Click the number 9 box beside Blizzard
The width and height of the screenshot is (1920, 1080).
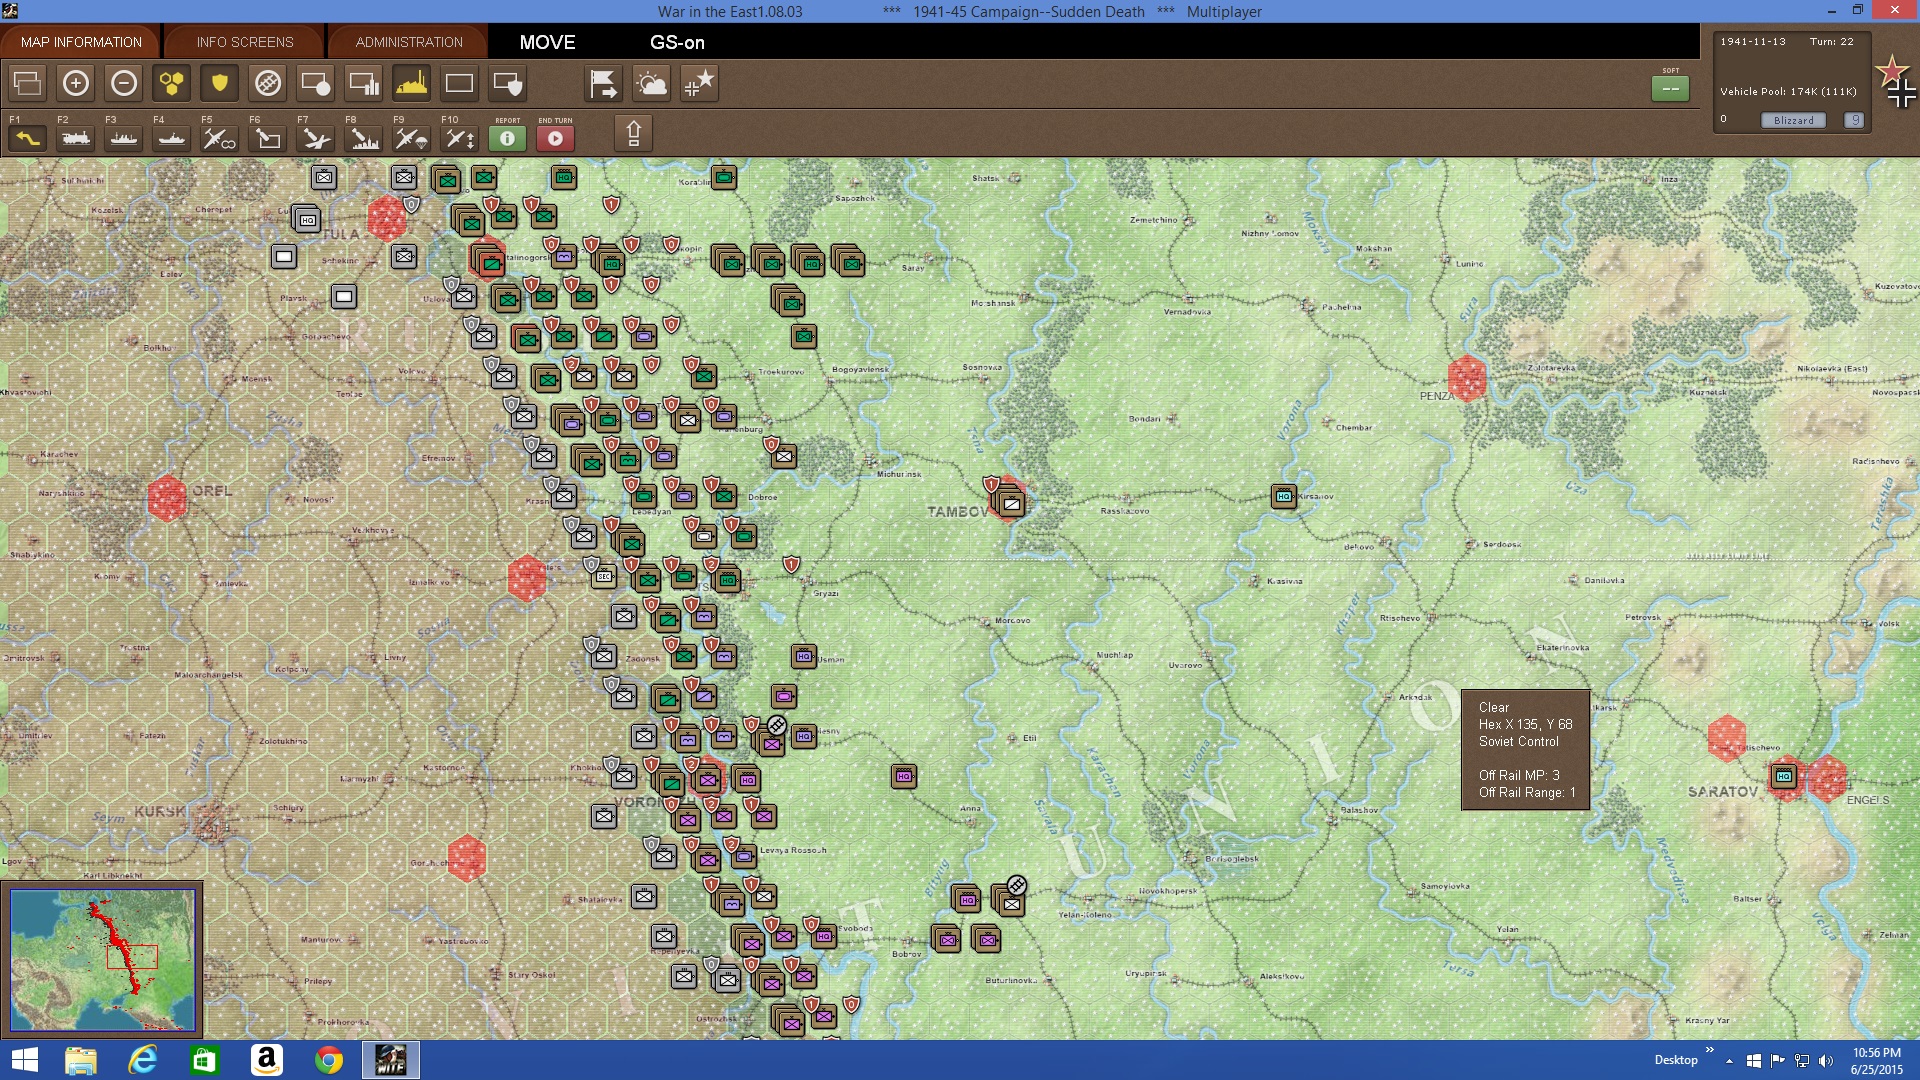[x=1854, y=120]
